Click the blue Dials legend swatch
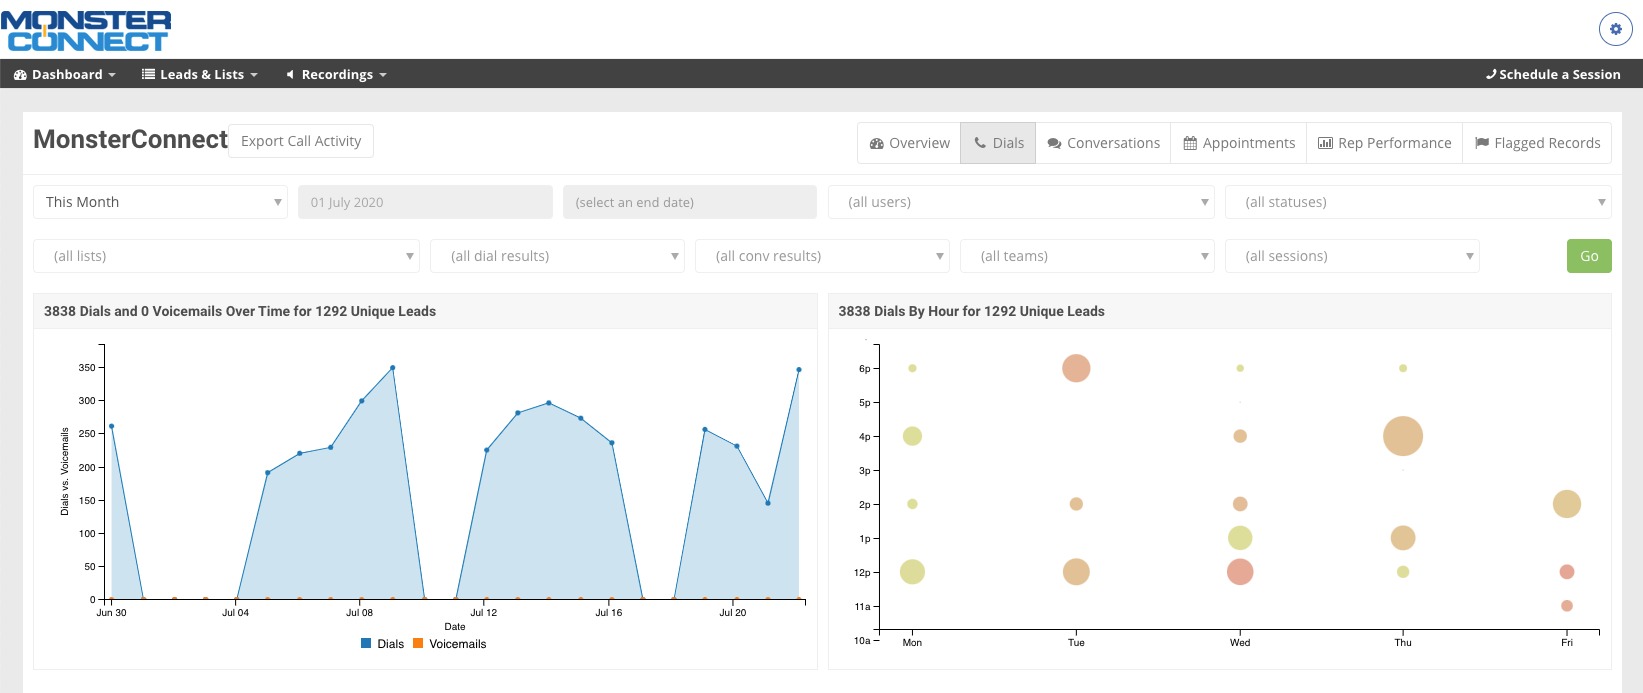The height and width of the screenshot is (693, 1643). (x=366, y=644)
